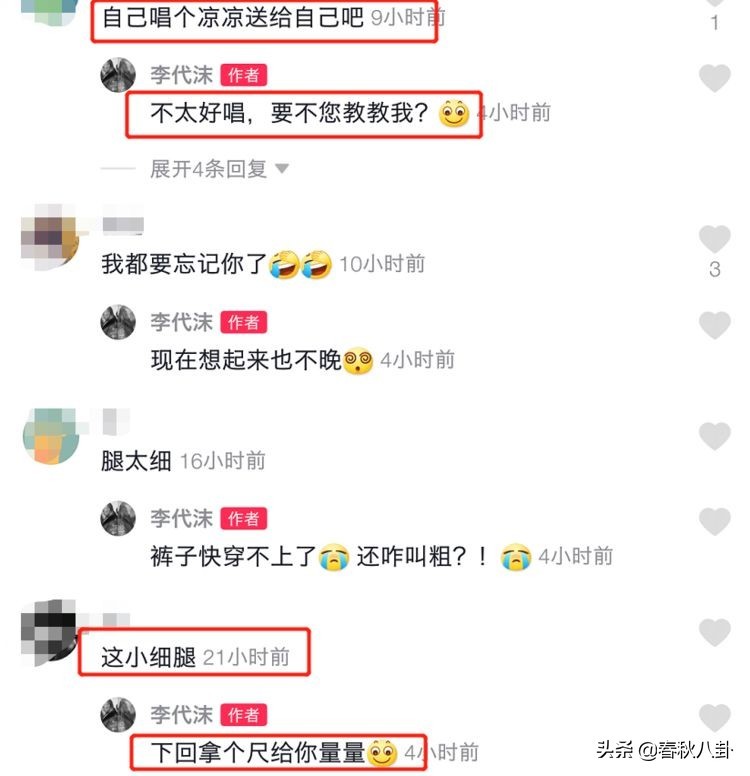Screen dimensions: 750x776
Task: Like the reply "下回拿个尺给你量量"
Action: click(714, 718)
